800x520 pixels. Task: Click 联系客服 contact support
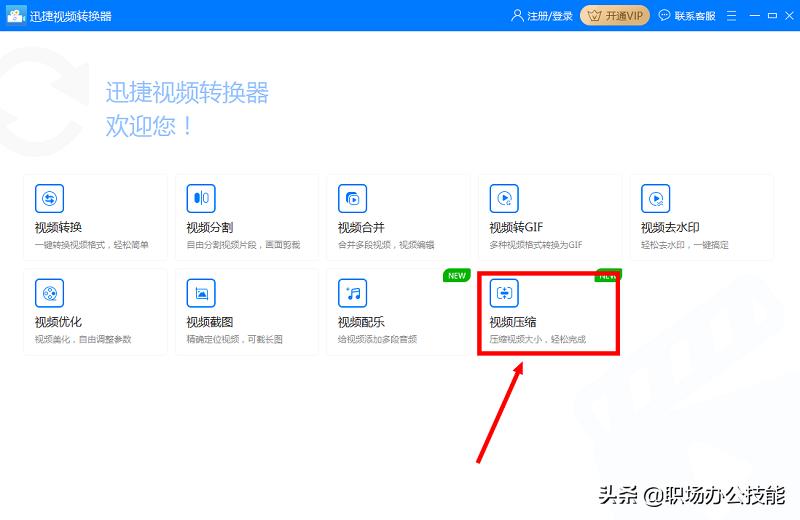click(x=695, y=16)
